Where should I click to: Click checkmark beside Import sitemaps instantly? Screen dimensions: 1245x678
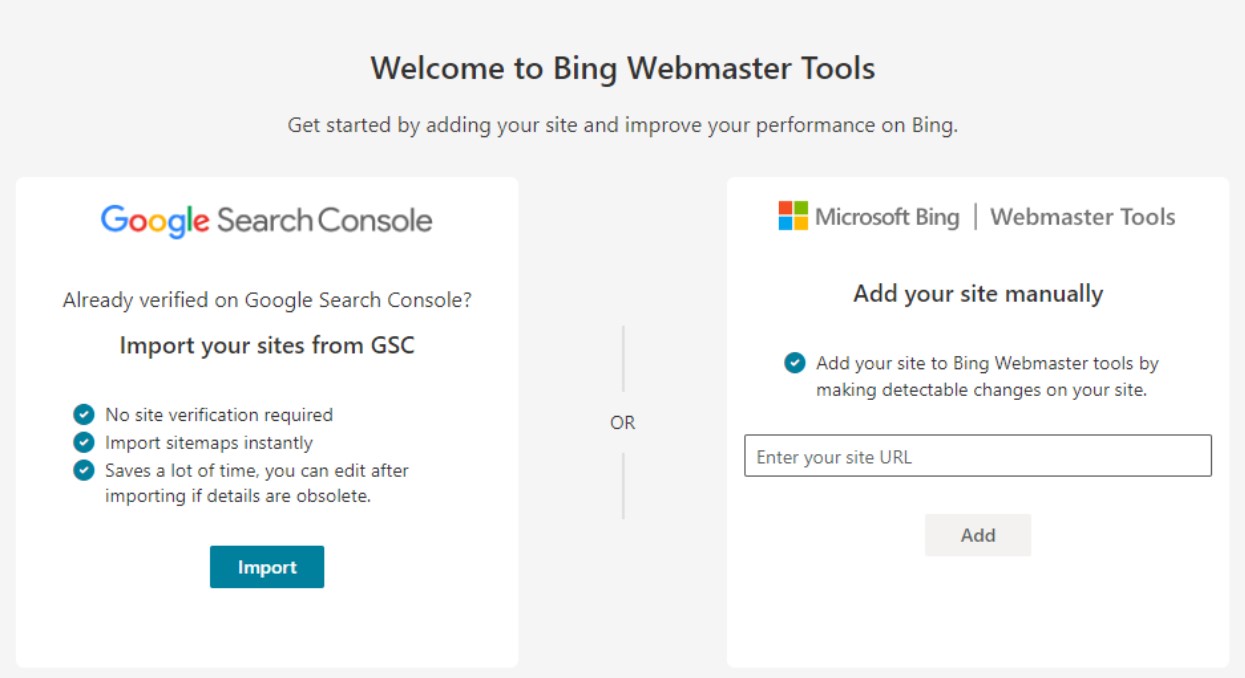coord(84,443)
